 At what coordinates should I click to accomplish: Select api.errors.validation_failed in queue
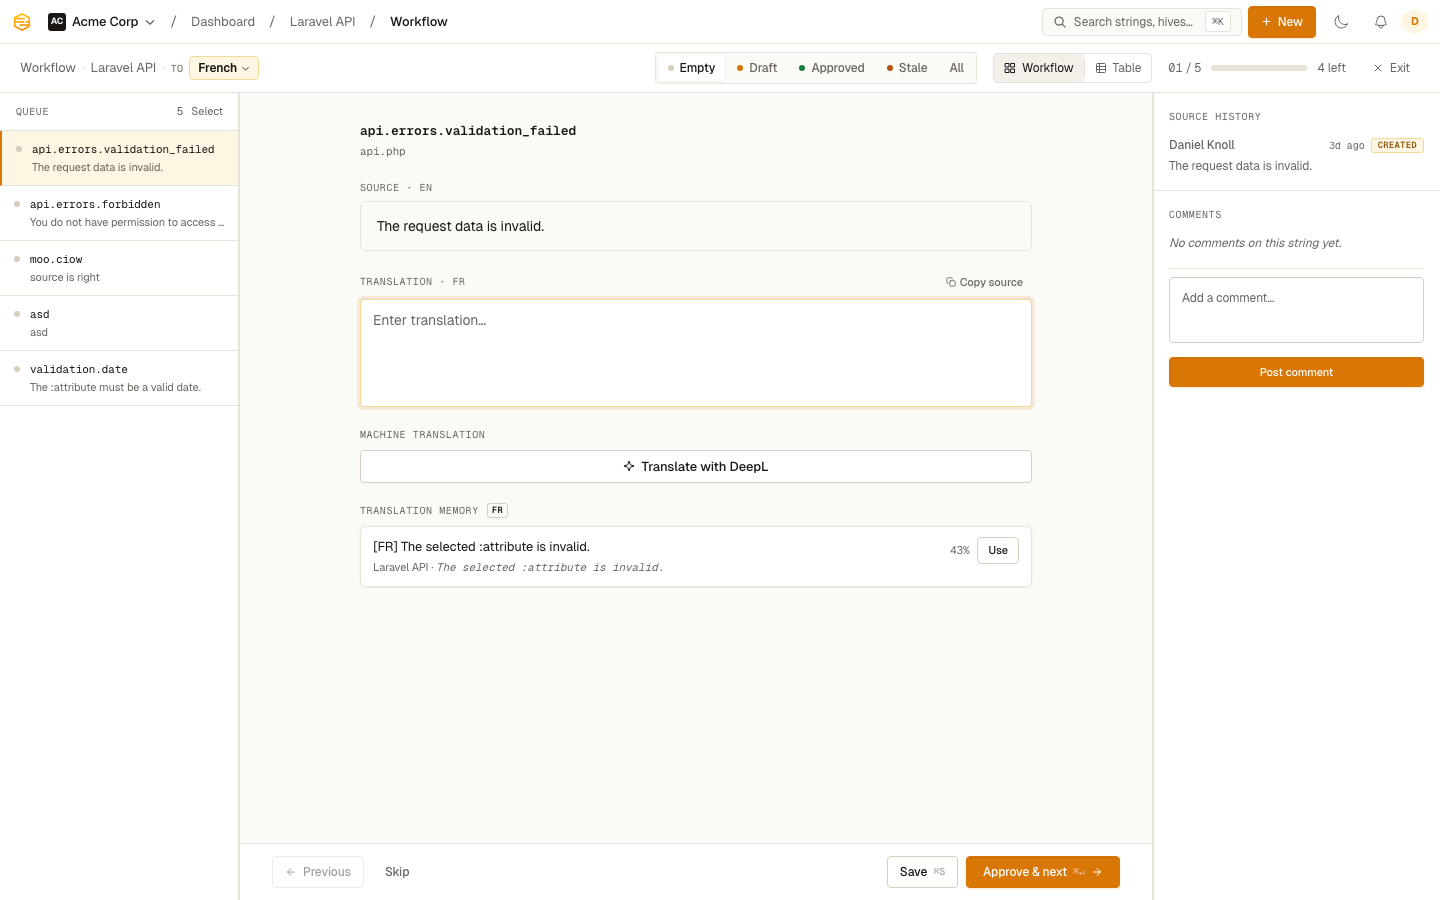120,158
